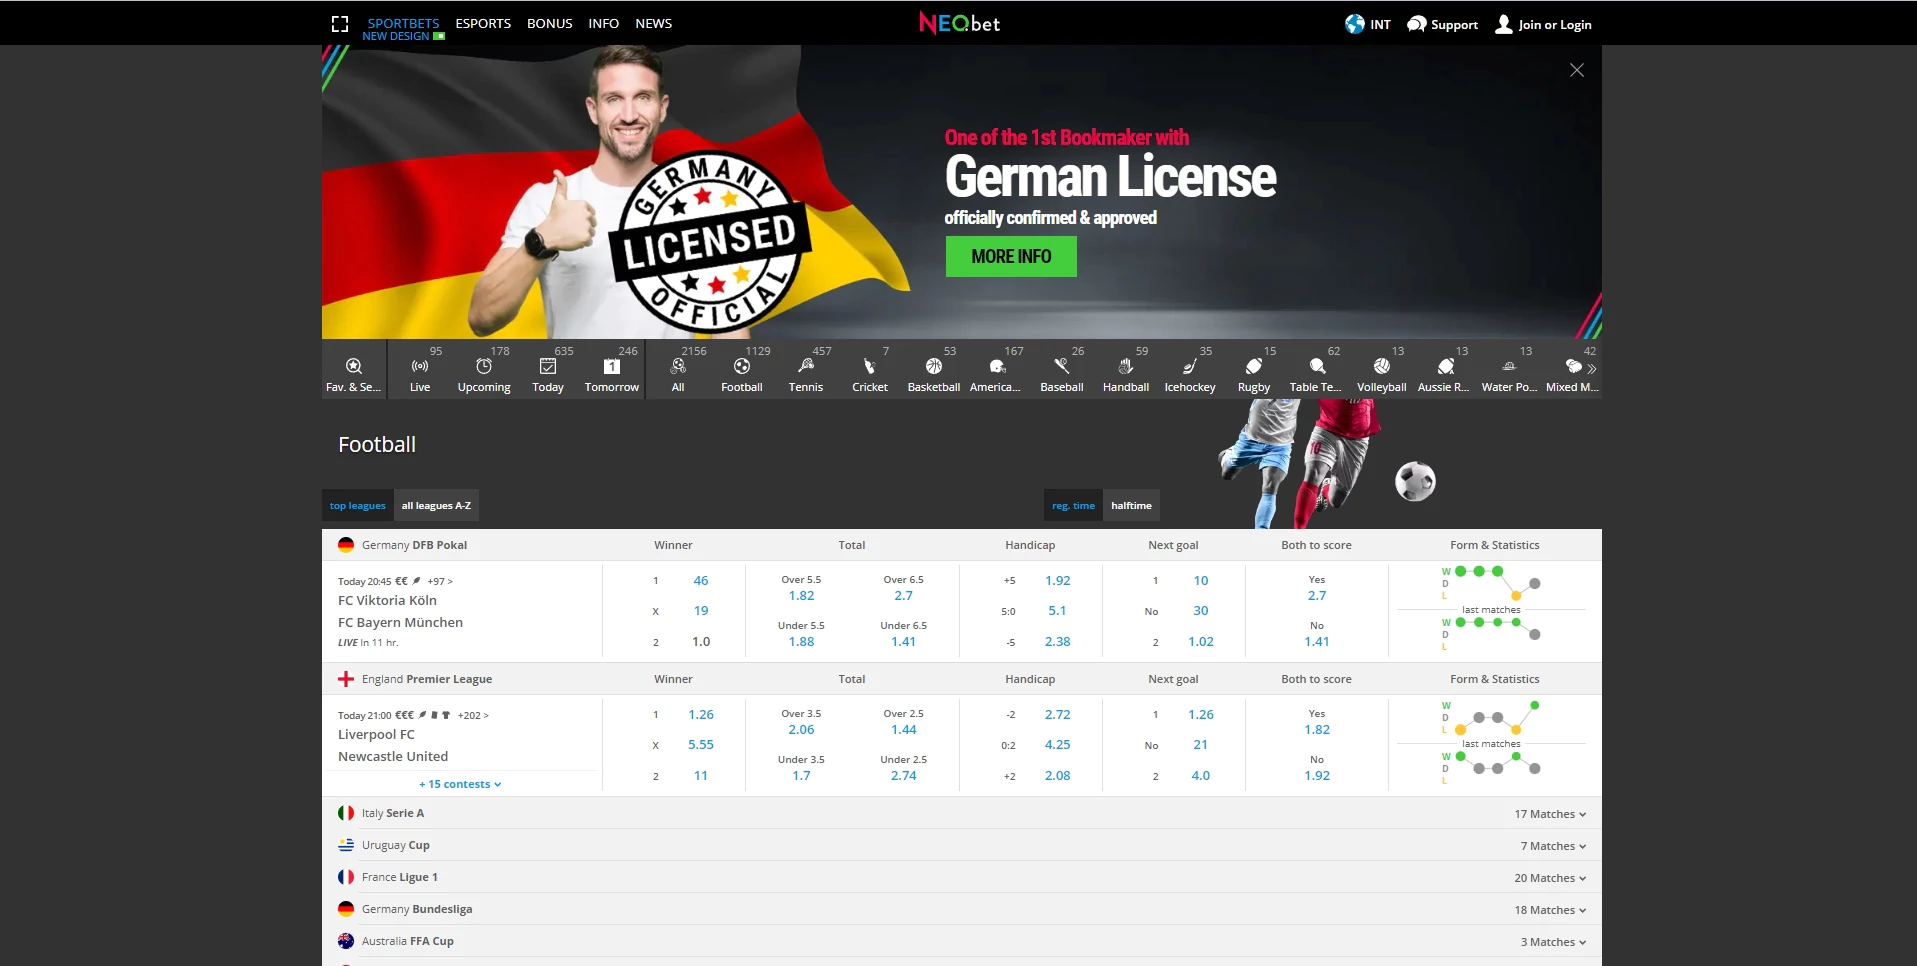Select halftime odds view
1917x966 pixels.
pos(1131,505)
